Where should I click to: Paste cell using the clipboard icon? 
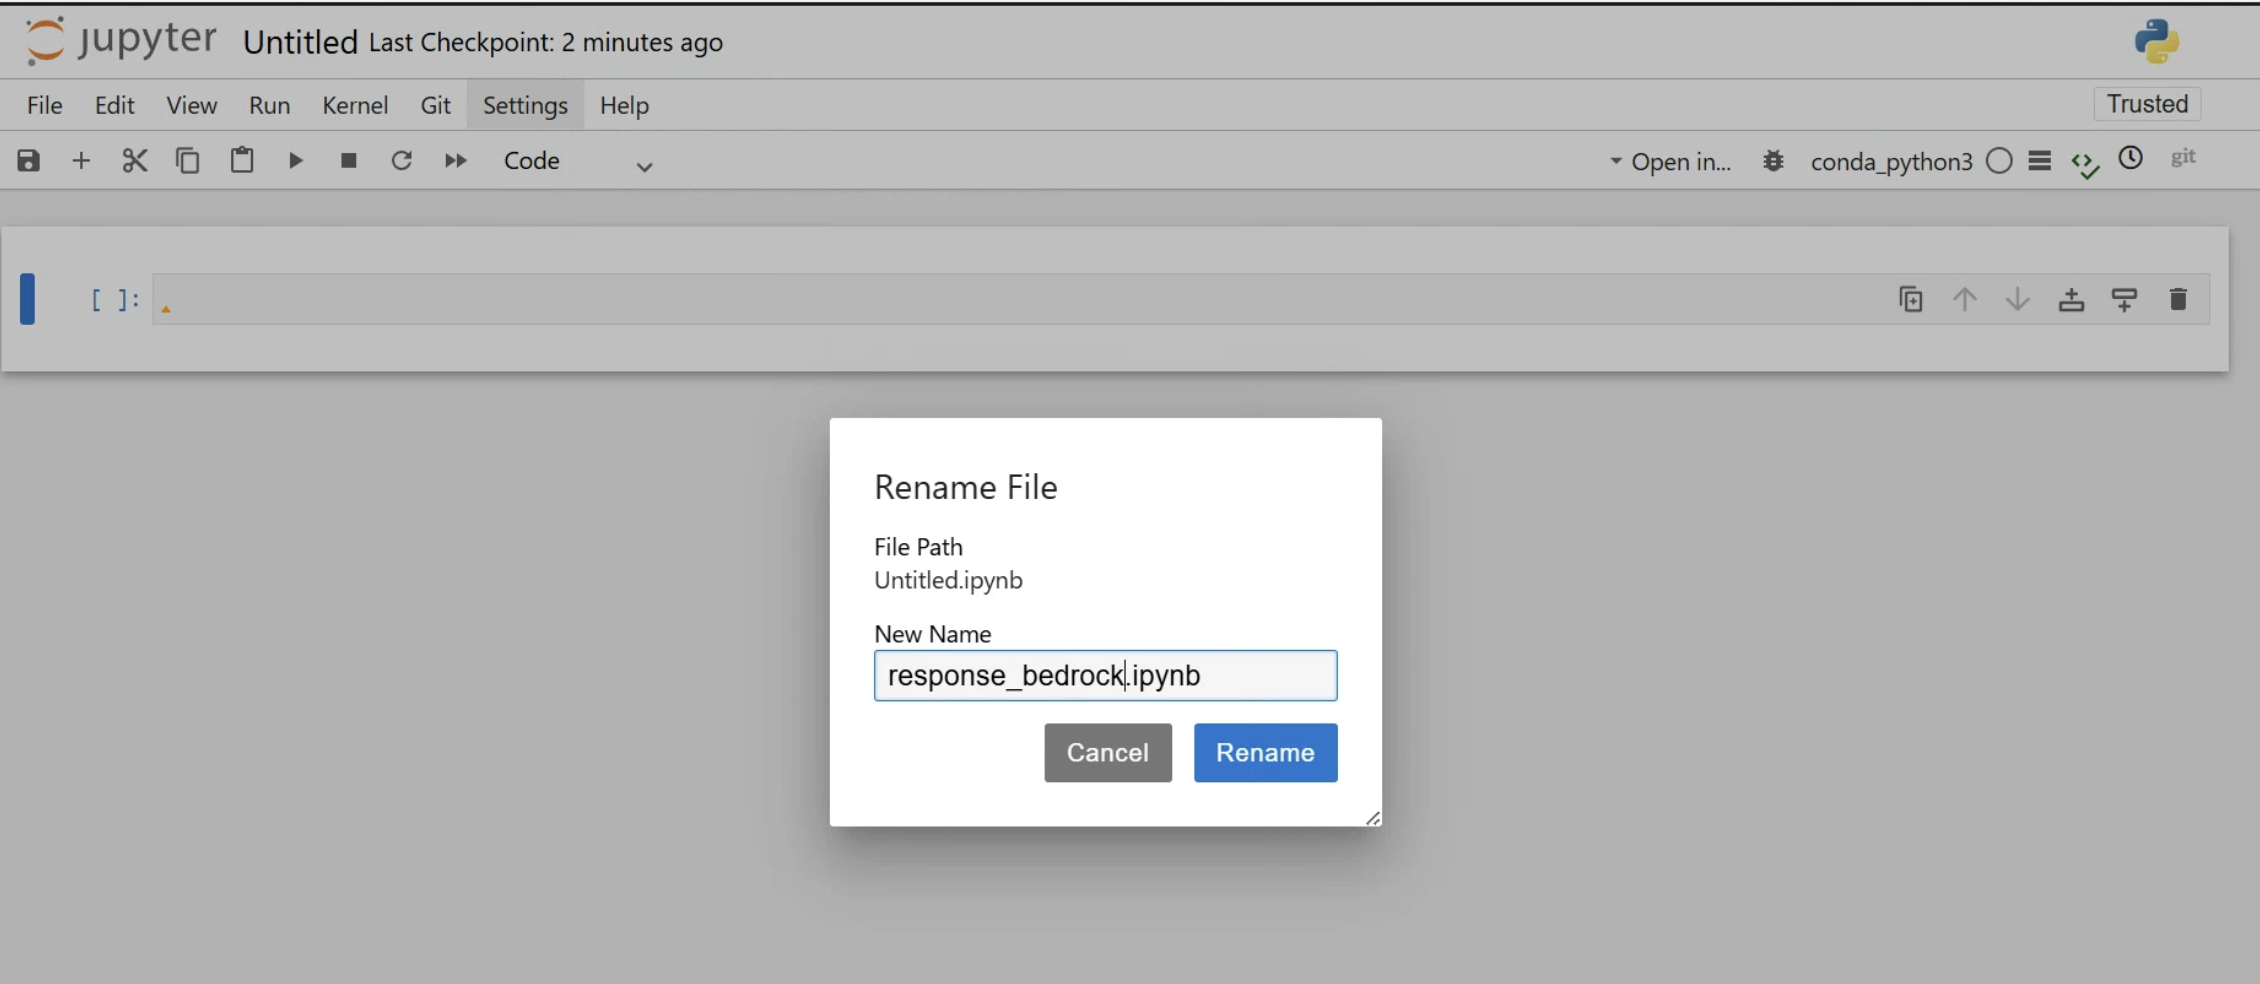coord(242,160)
